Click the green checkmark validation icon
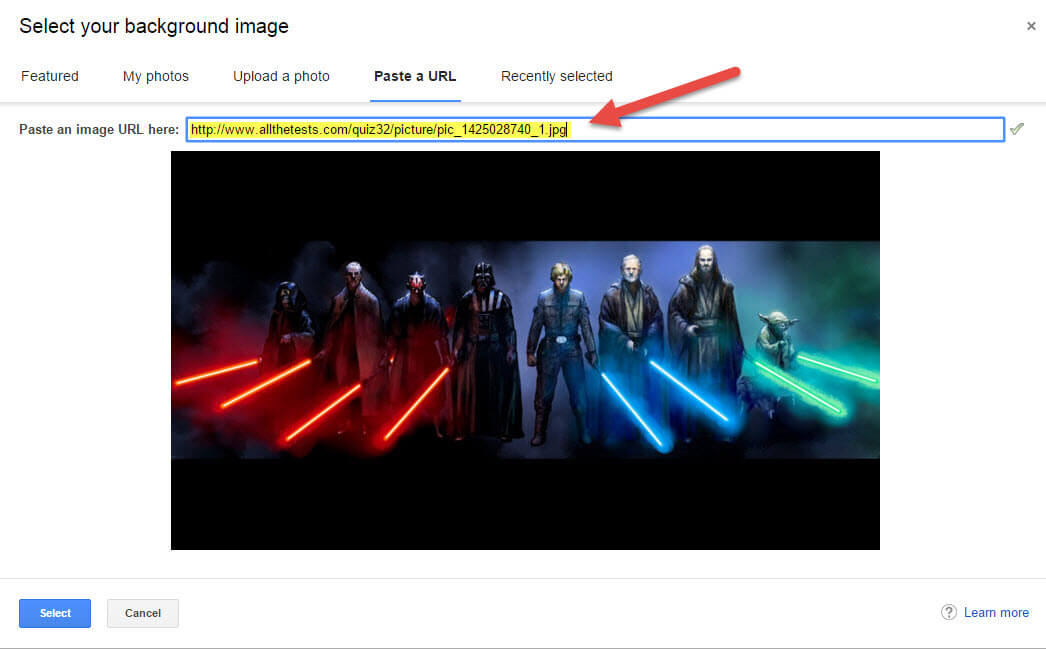 point(1017,129)
